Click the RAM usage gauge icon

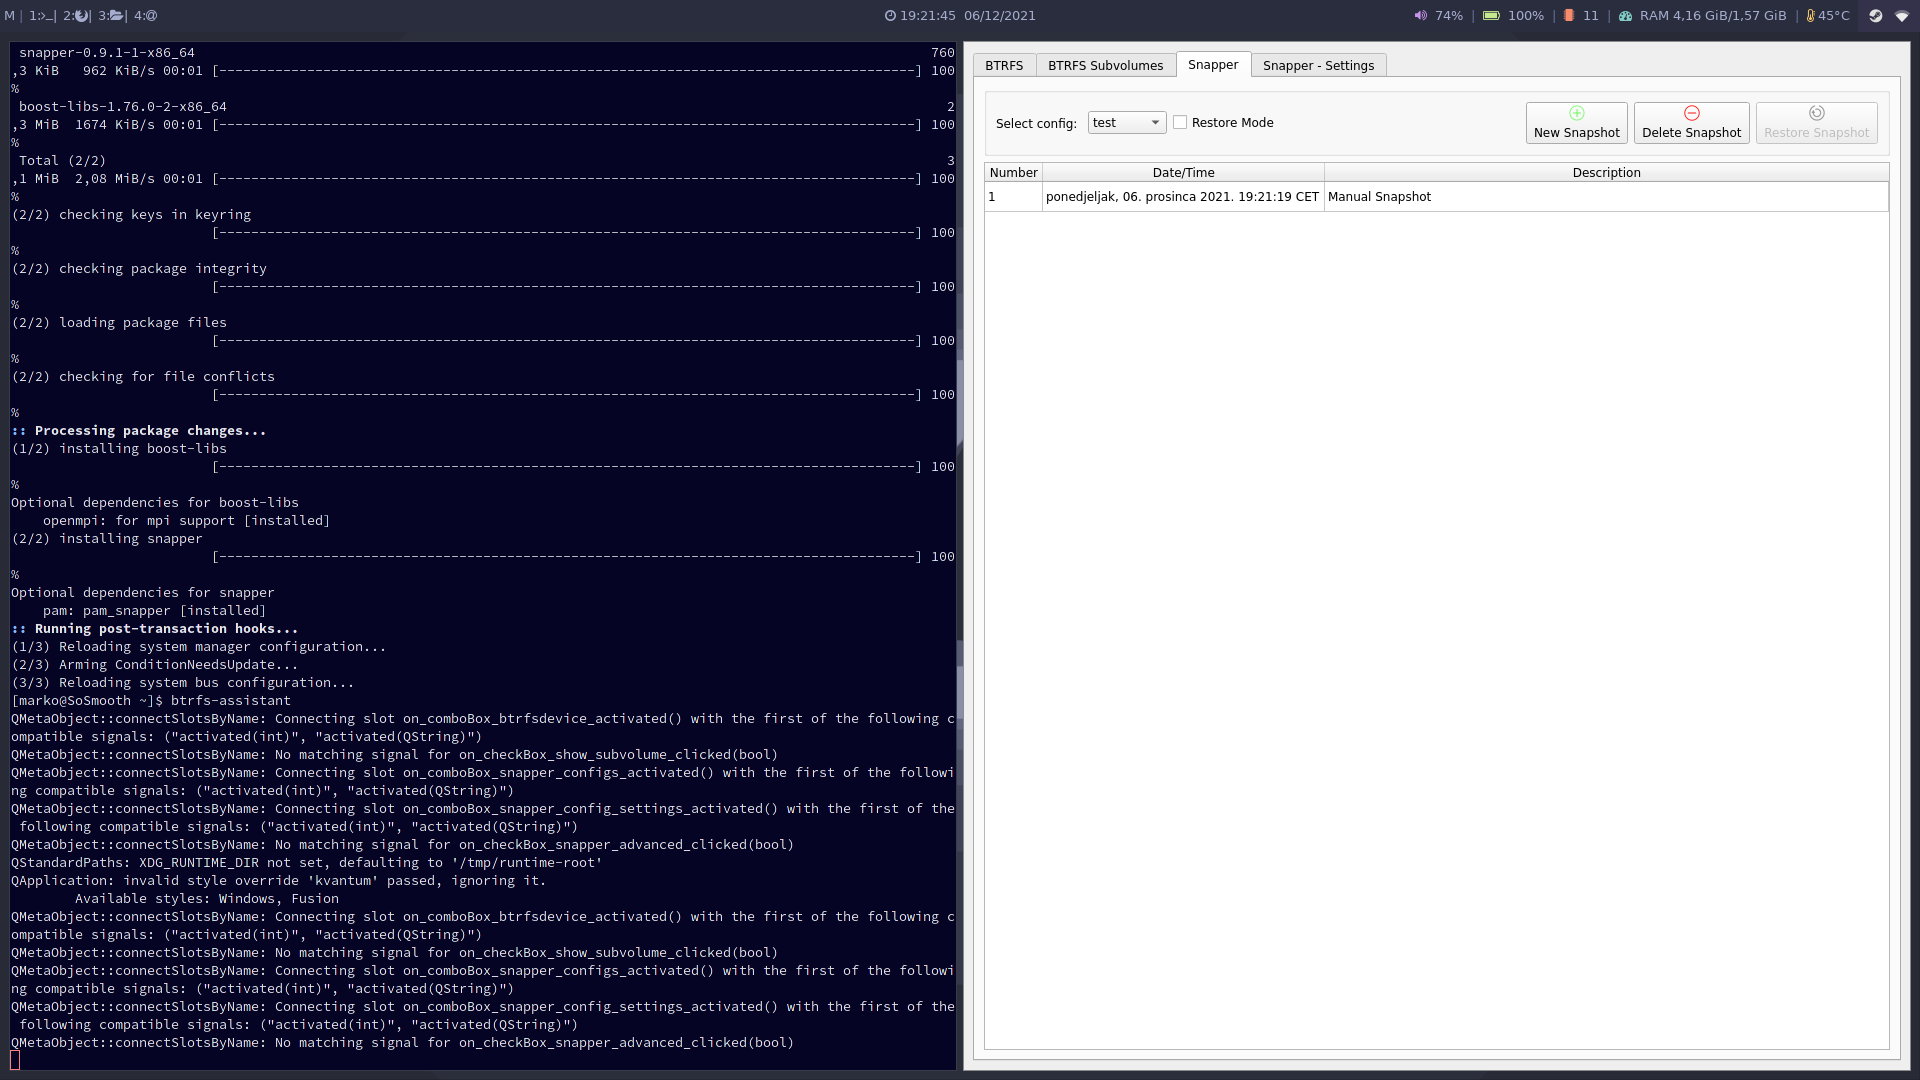coord(1625,16)
